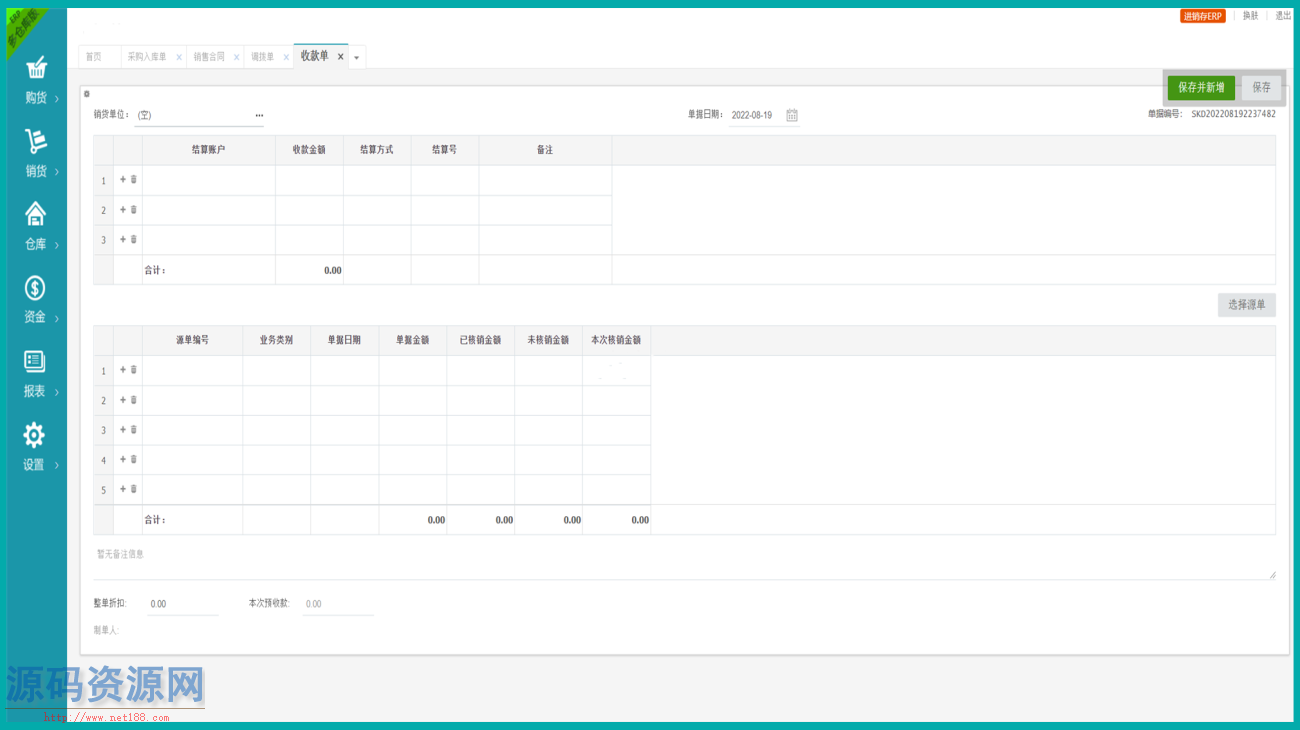The width and height of the screenshot is (1300, 730).
Task: Switch to the 销售合同 tab
Action: tap(209, 57)
